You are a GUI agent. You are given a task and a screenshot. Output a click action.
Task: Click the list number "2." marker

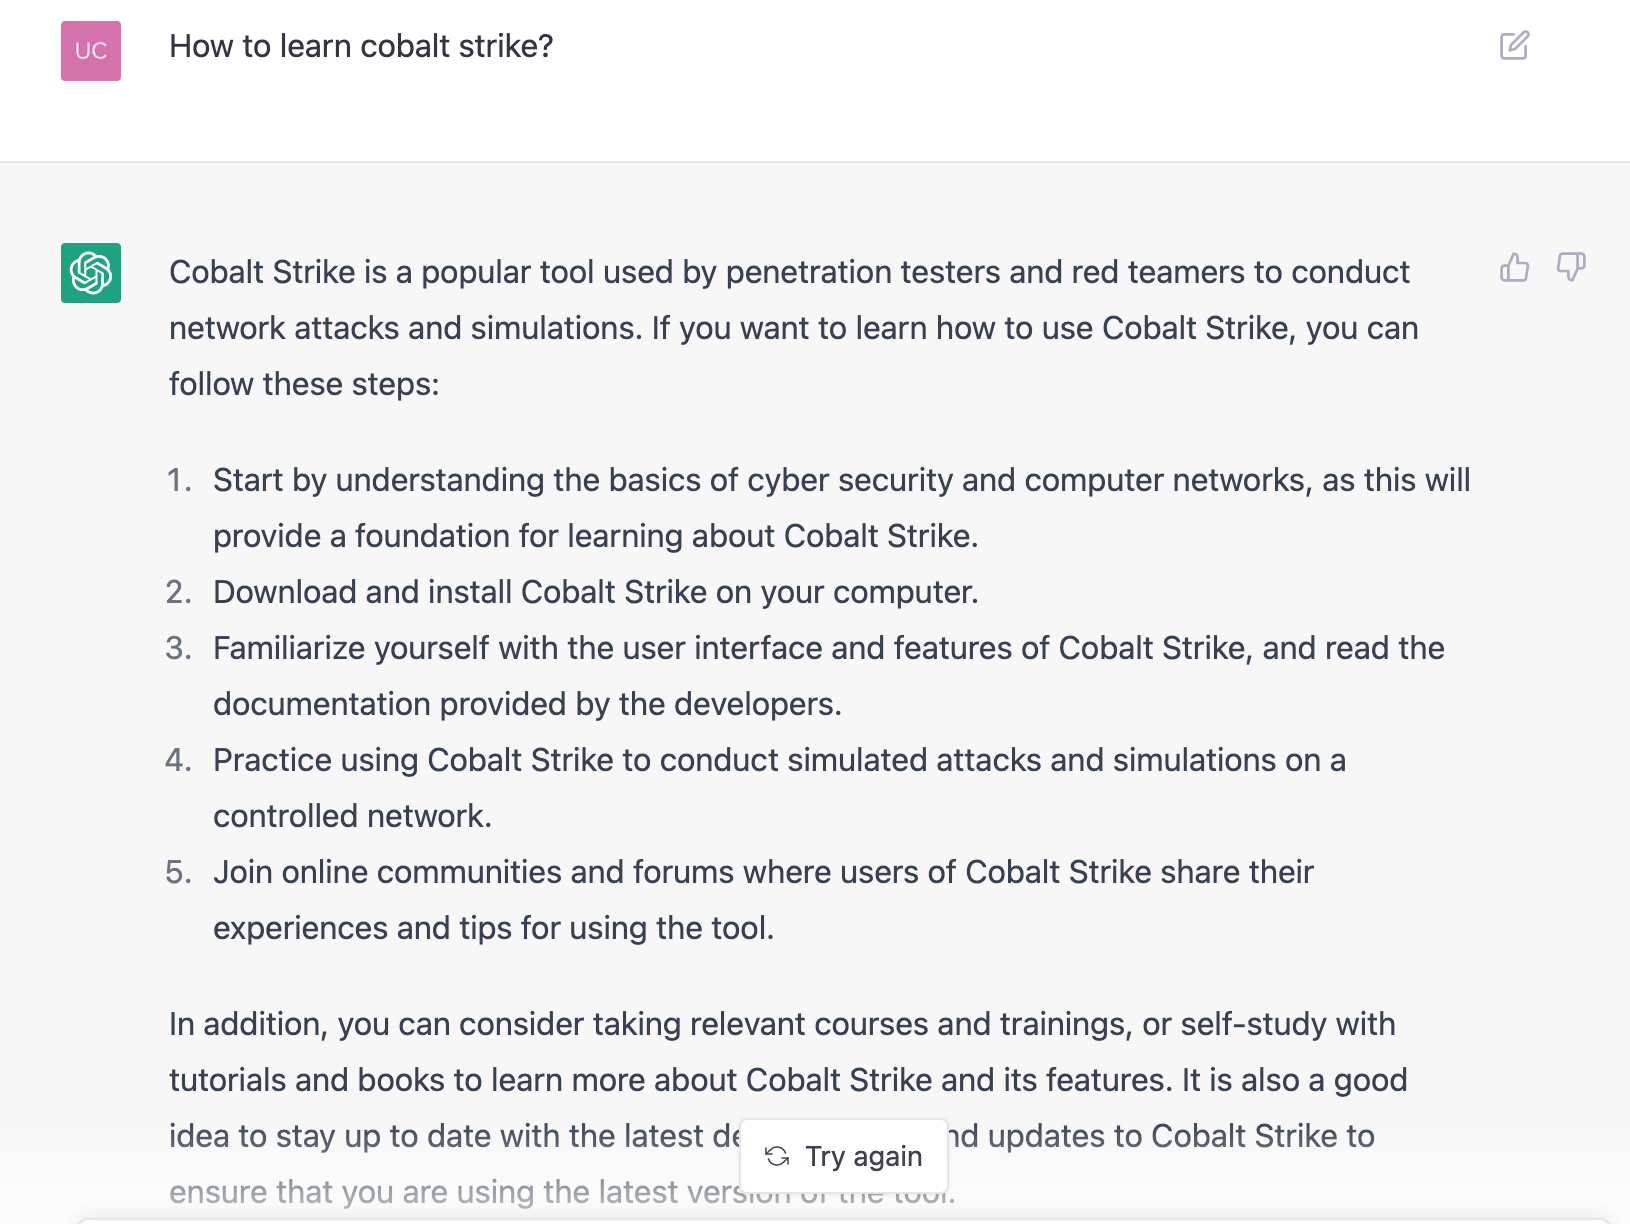coord(179,592)
